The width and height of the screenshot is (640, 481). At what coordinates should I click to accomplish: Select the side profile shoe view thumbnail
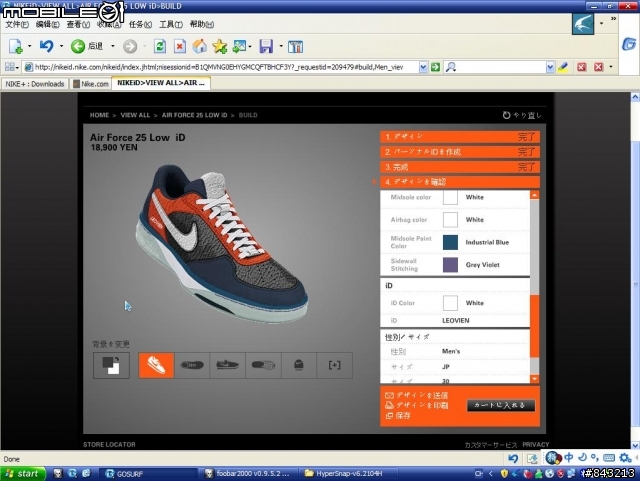pyautogui.click(x=227, y=365)
